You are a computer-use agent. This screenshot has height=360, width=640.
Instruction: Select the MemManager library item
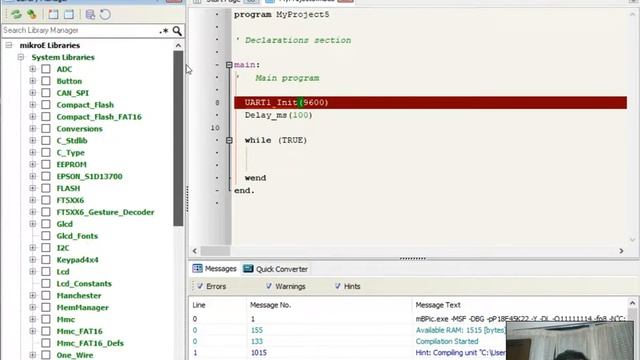pos(82,307)
